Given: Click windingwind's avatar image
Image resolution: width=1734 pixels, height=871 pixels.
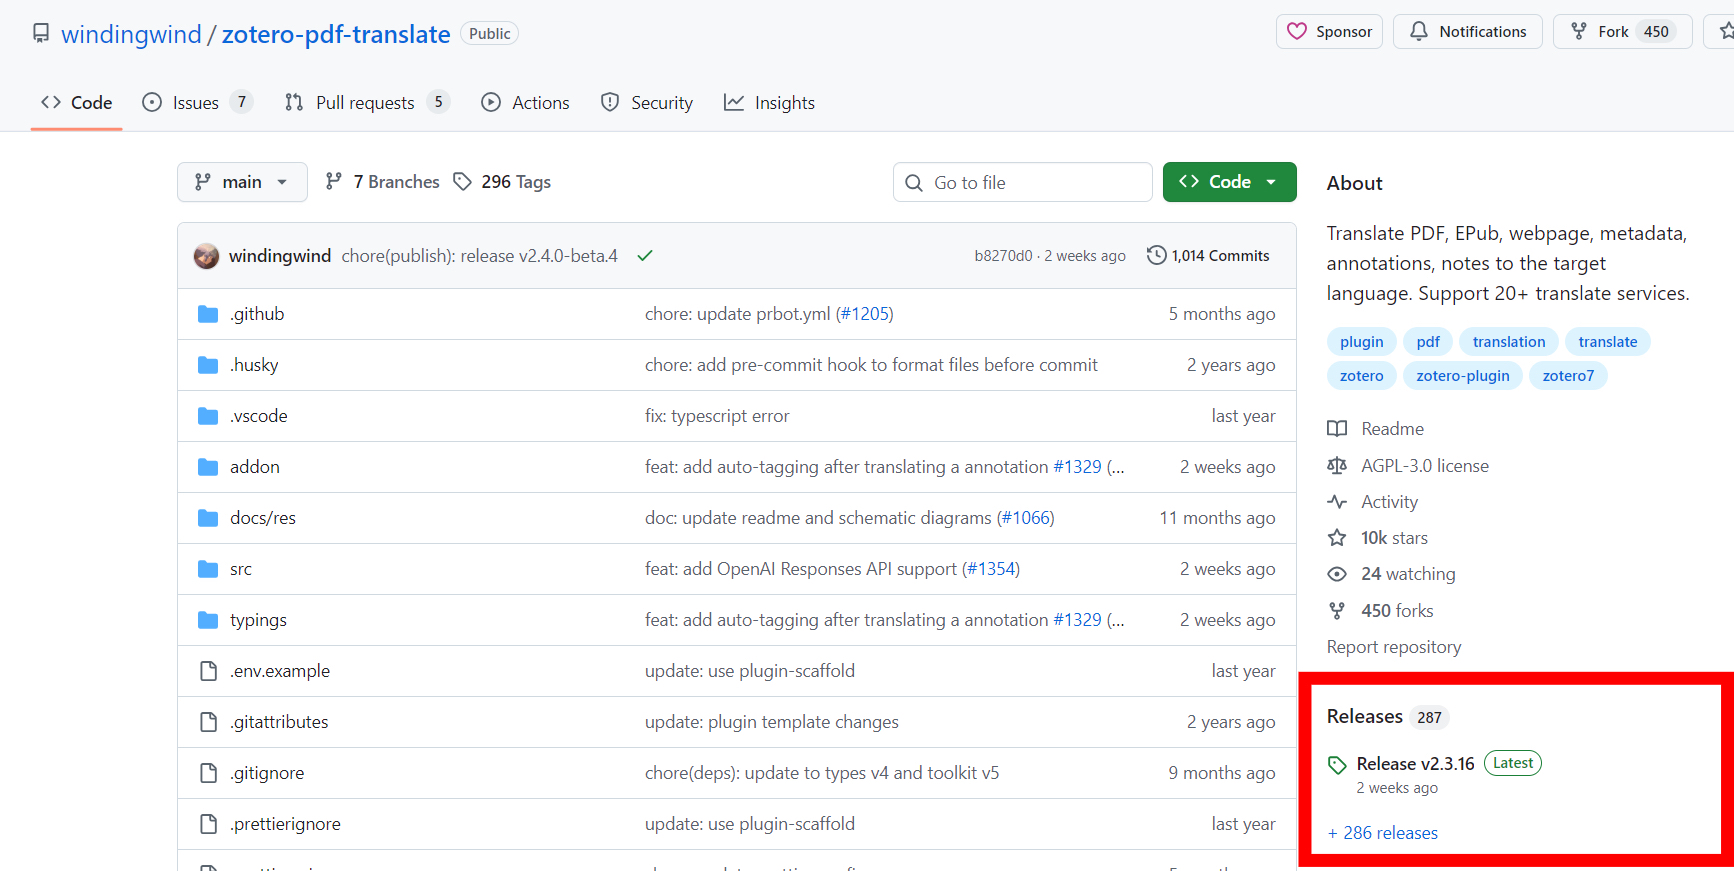Looking at the screenshot, I should 207,256.
